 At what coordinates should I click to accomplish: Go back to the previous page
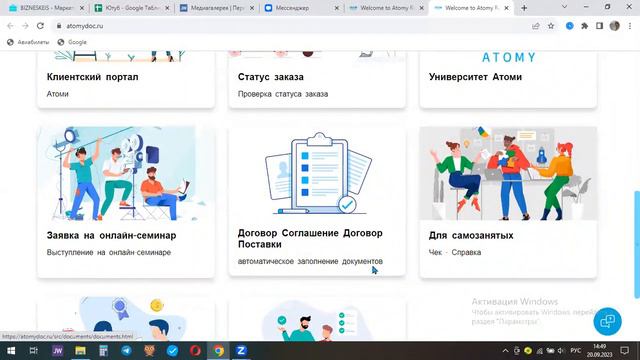pyautogui.click(x=10, y=26)
